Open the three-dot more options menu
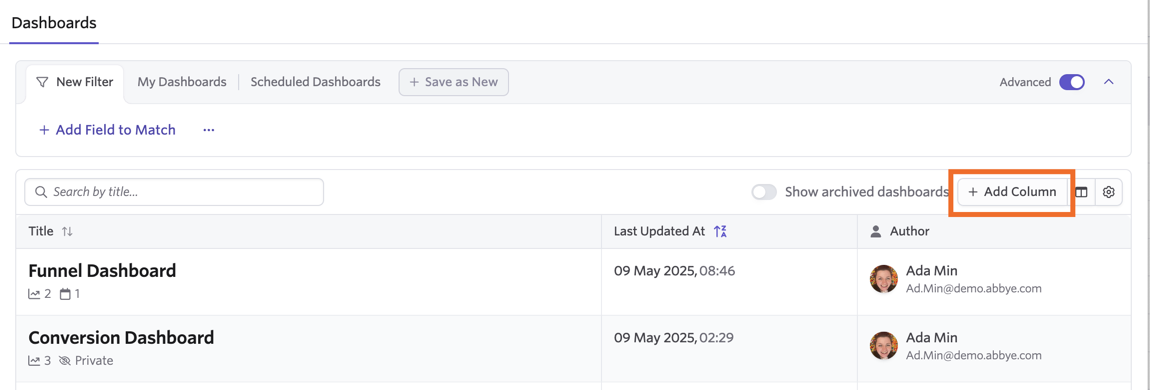Image resolution: width=1150 pixels, height=390 pixels. (x=209, y=130)
